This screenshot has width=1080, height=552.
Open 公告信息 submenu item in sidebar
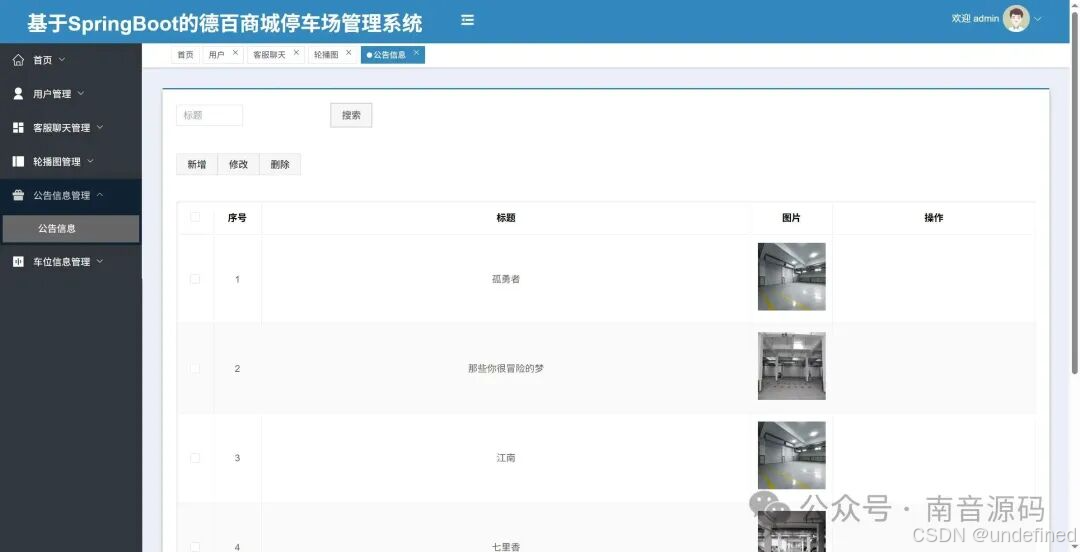pyautogui.click(x=71, y=228)
